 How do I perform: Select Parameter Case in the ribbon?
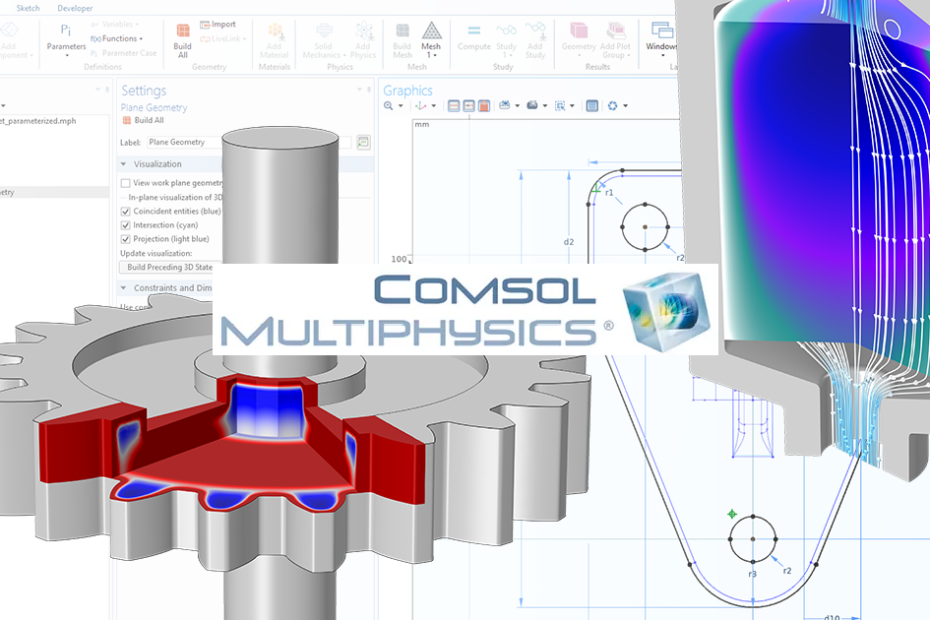(123, 53)
